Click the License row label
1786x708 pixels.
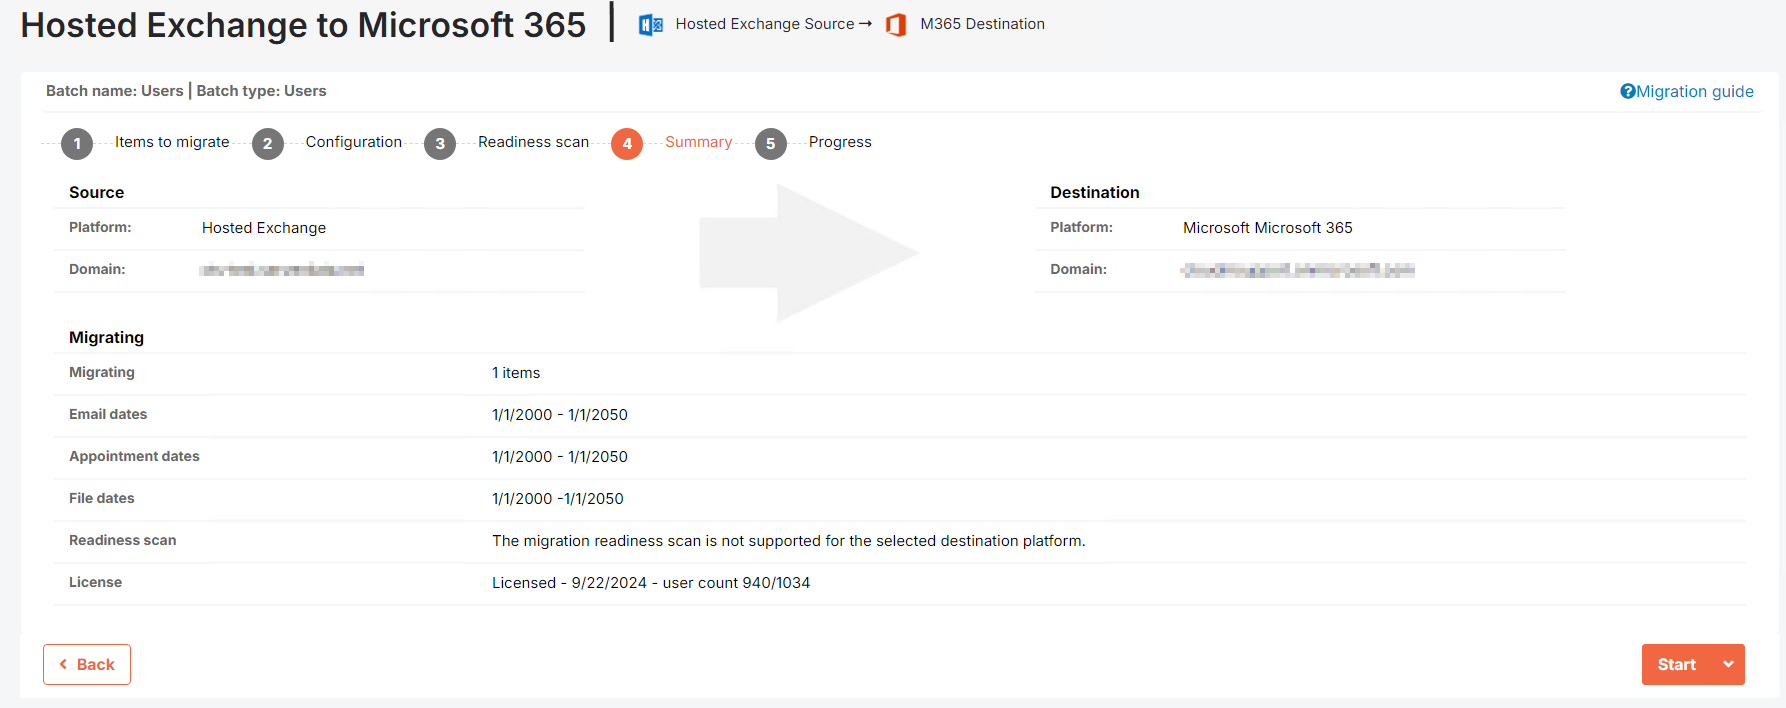coord(95,582)
